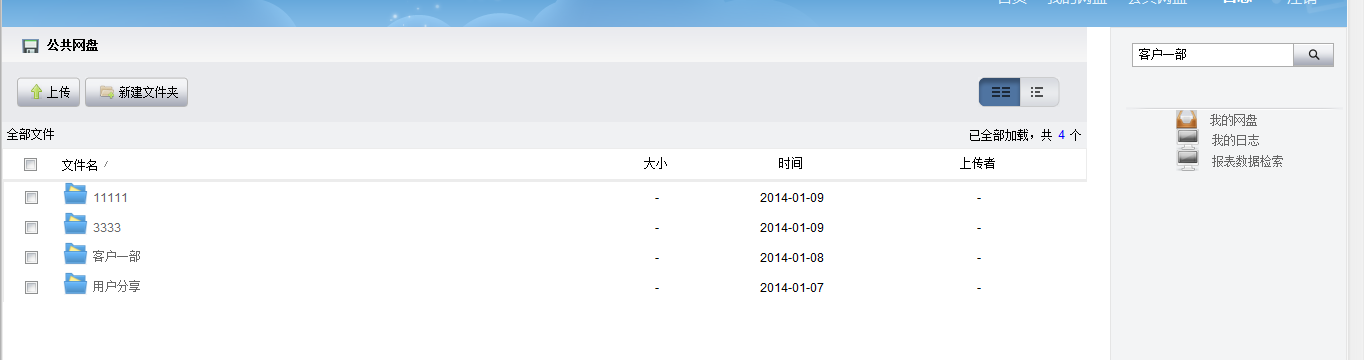1364x360 pixels.
Task: Tick the select-all checkbox in header
Action: coord(31,165)
